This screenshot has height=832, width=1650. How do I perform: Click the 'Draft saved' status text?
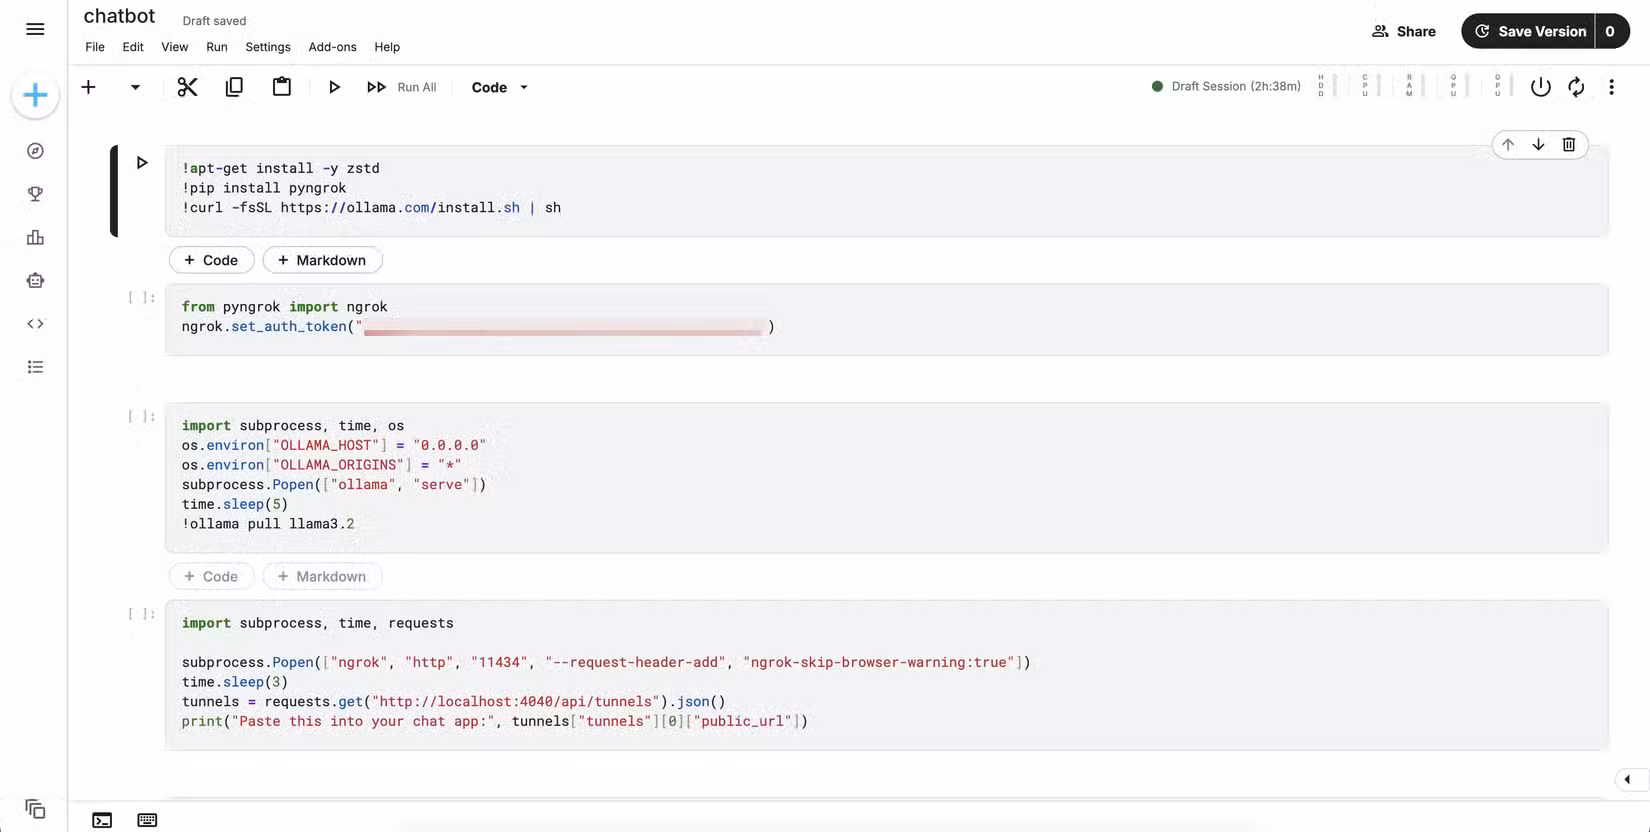click(x=214, y=21)
